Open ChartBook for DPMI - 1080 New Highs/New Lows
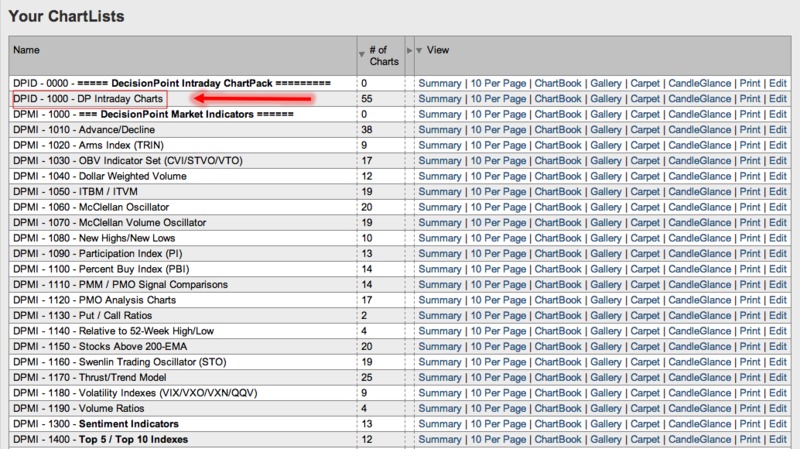 (558, 238)
